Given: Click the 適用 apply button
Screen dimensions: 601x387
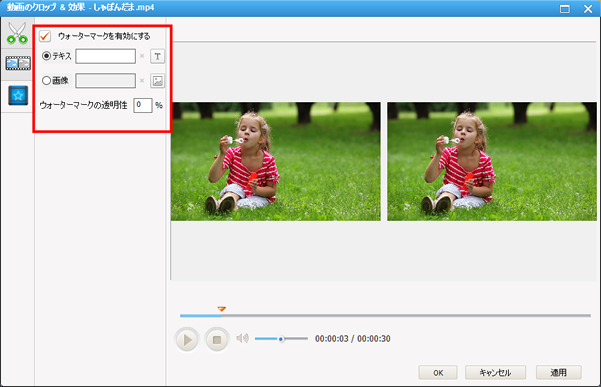Looking at the screenshot, I should click(x=558, y=373).
